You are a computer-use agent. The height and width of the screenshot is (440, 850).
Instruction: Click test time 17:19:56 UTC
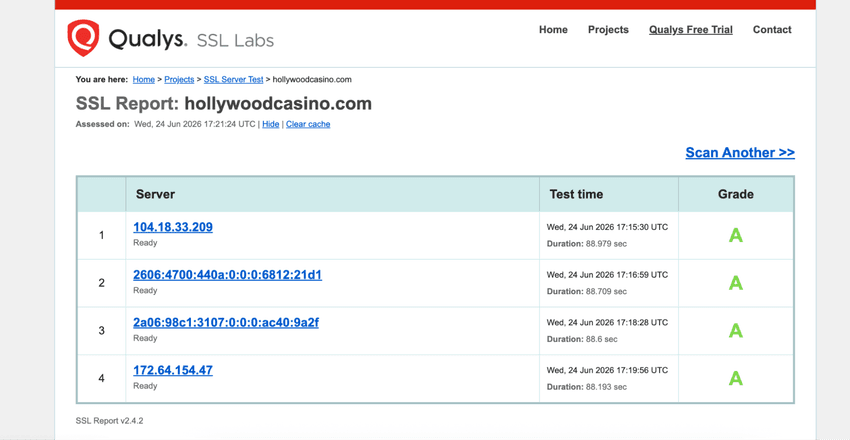(607, 370)
